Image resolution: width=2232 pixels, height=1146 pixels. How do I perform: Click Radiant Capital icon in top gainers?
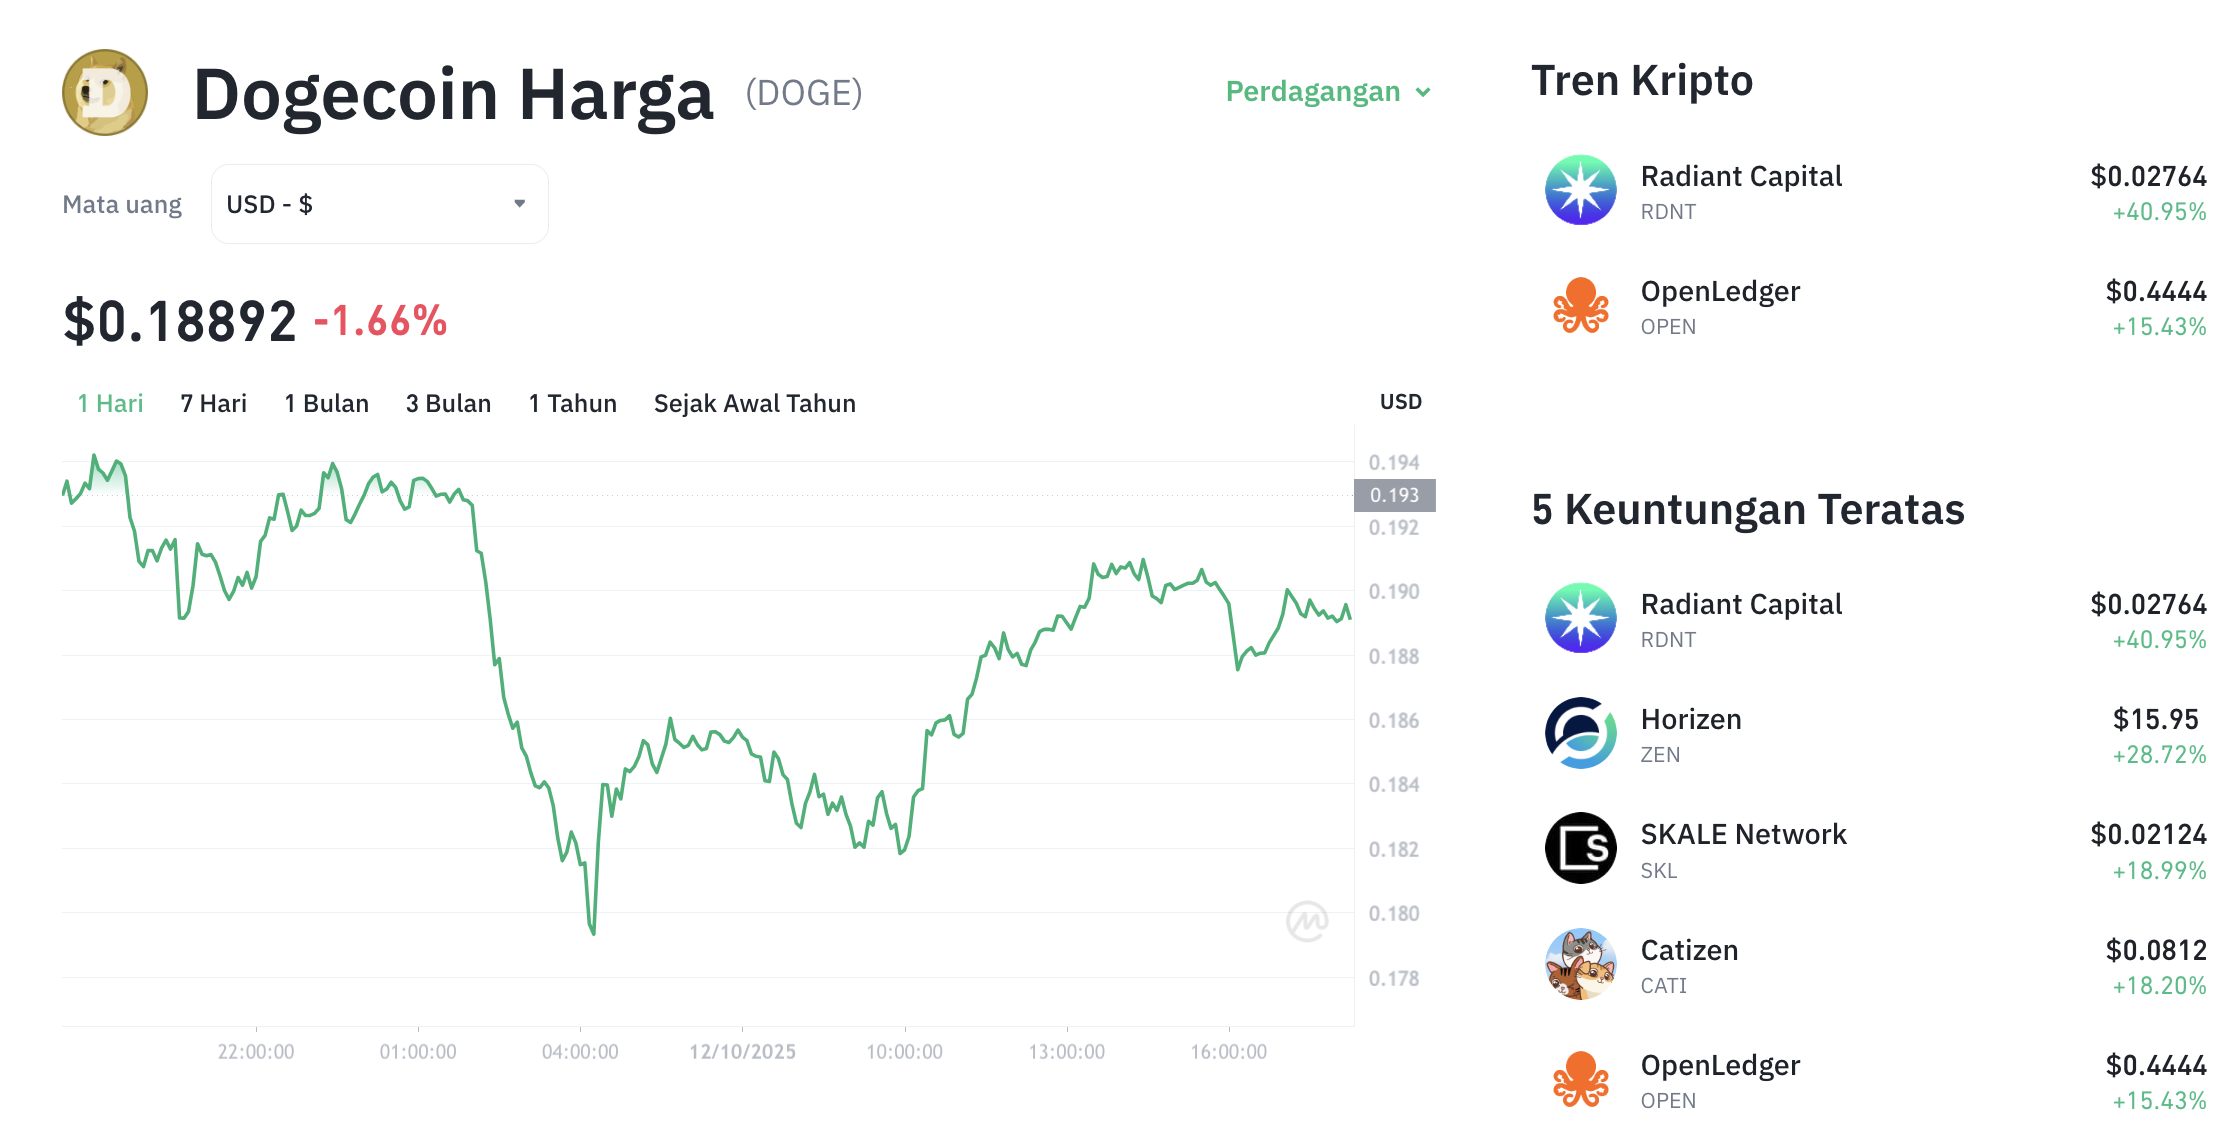[1580, 618]
